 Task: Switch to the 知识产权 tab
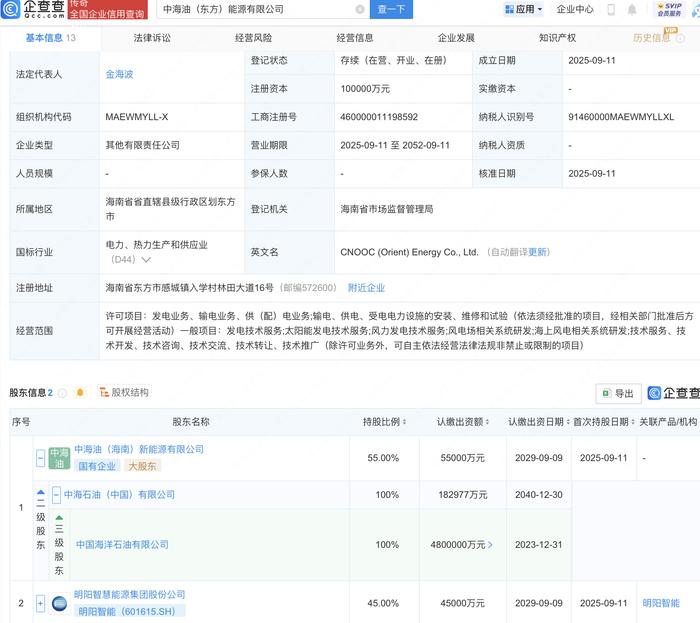click(557, 38)
